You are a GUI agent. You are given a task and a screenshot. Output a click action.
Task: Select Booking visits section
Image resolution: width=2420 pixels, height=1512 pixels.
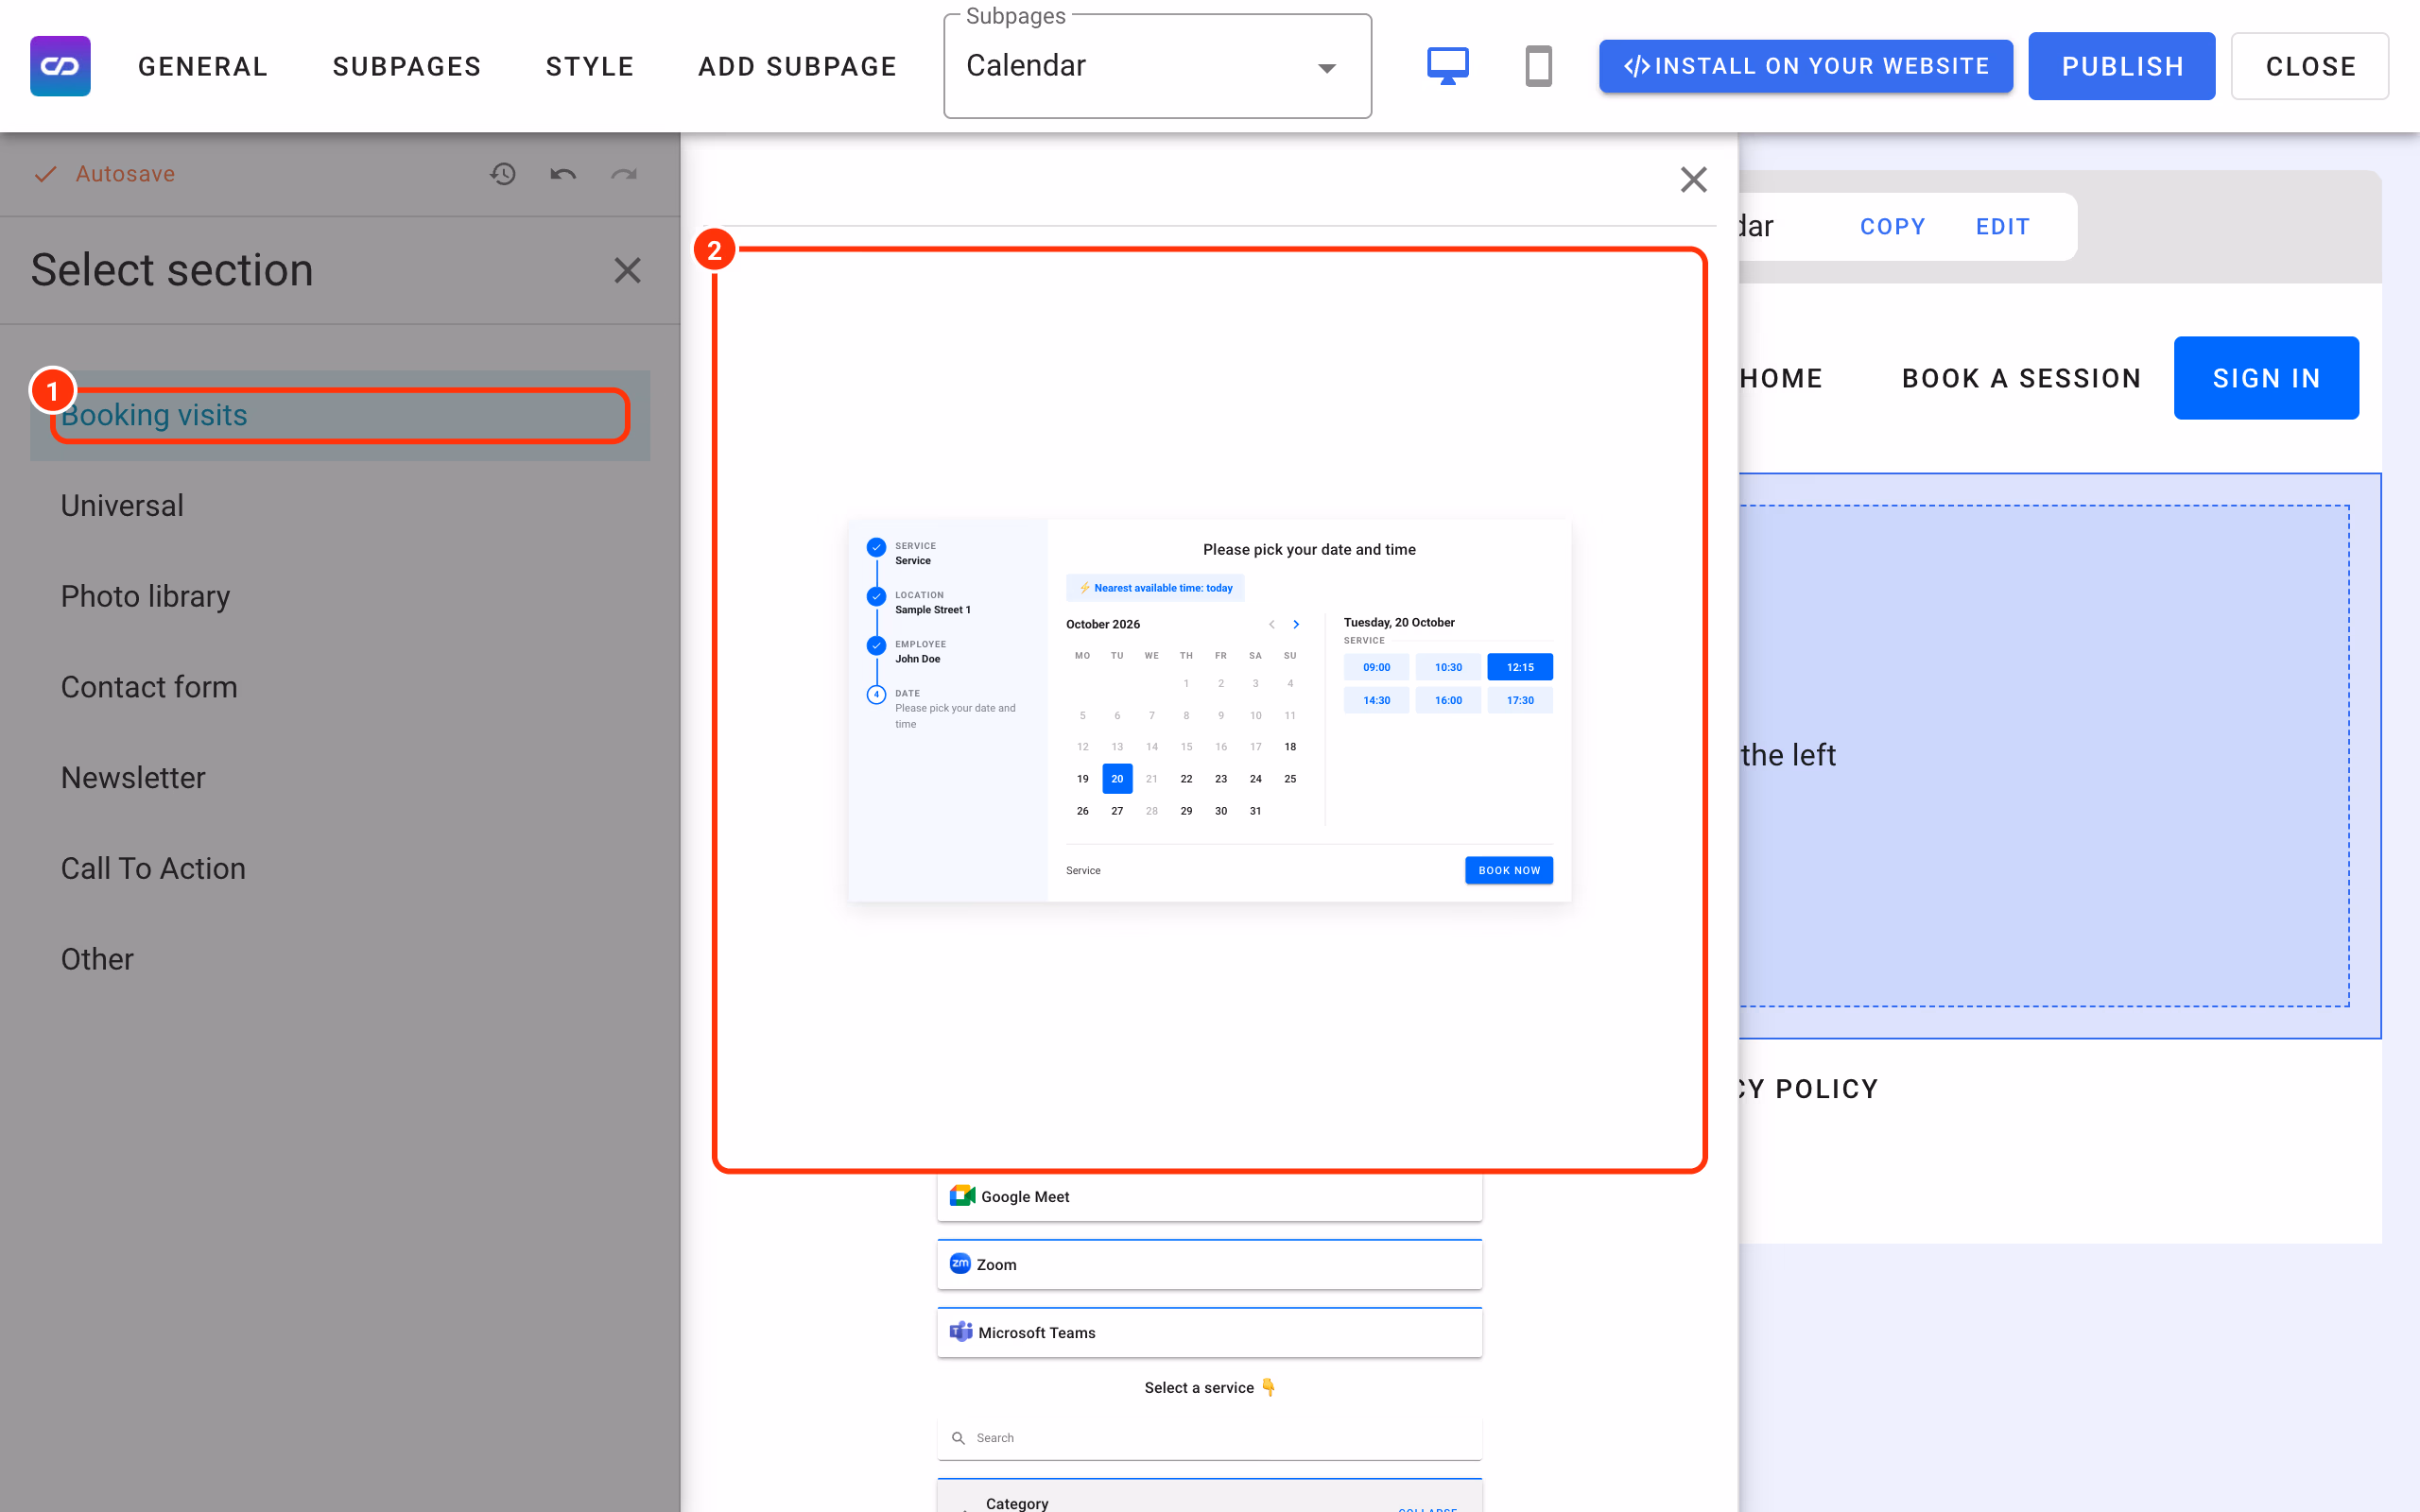coord(340,415)
